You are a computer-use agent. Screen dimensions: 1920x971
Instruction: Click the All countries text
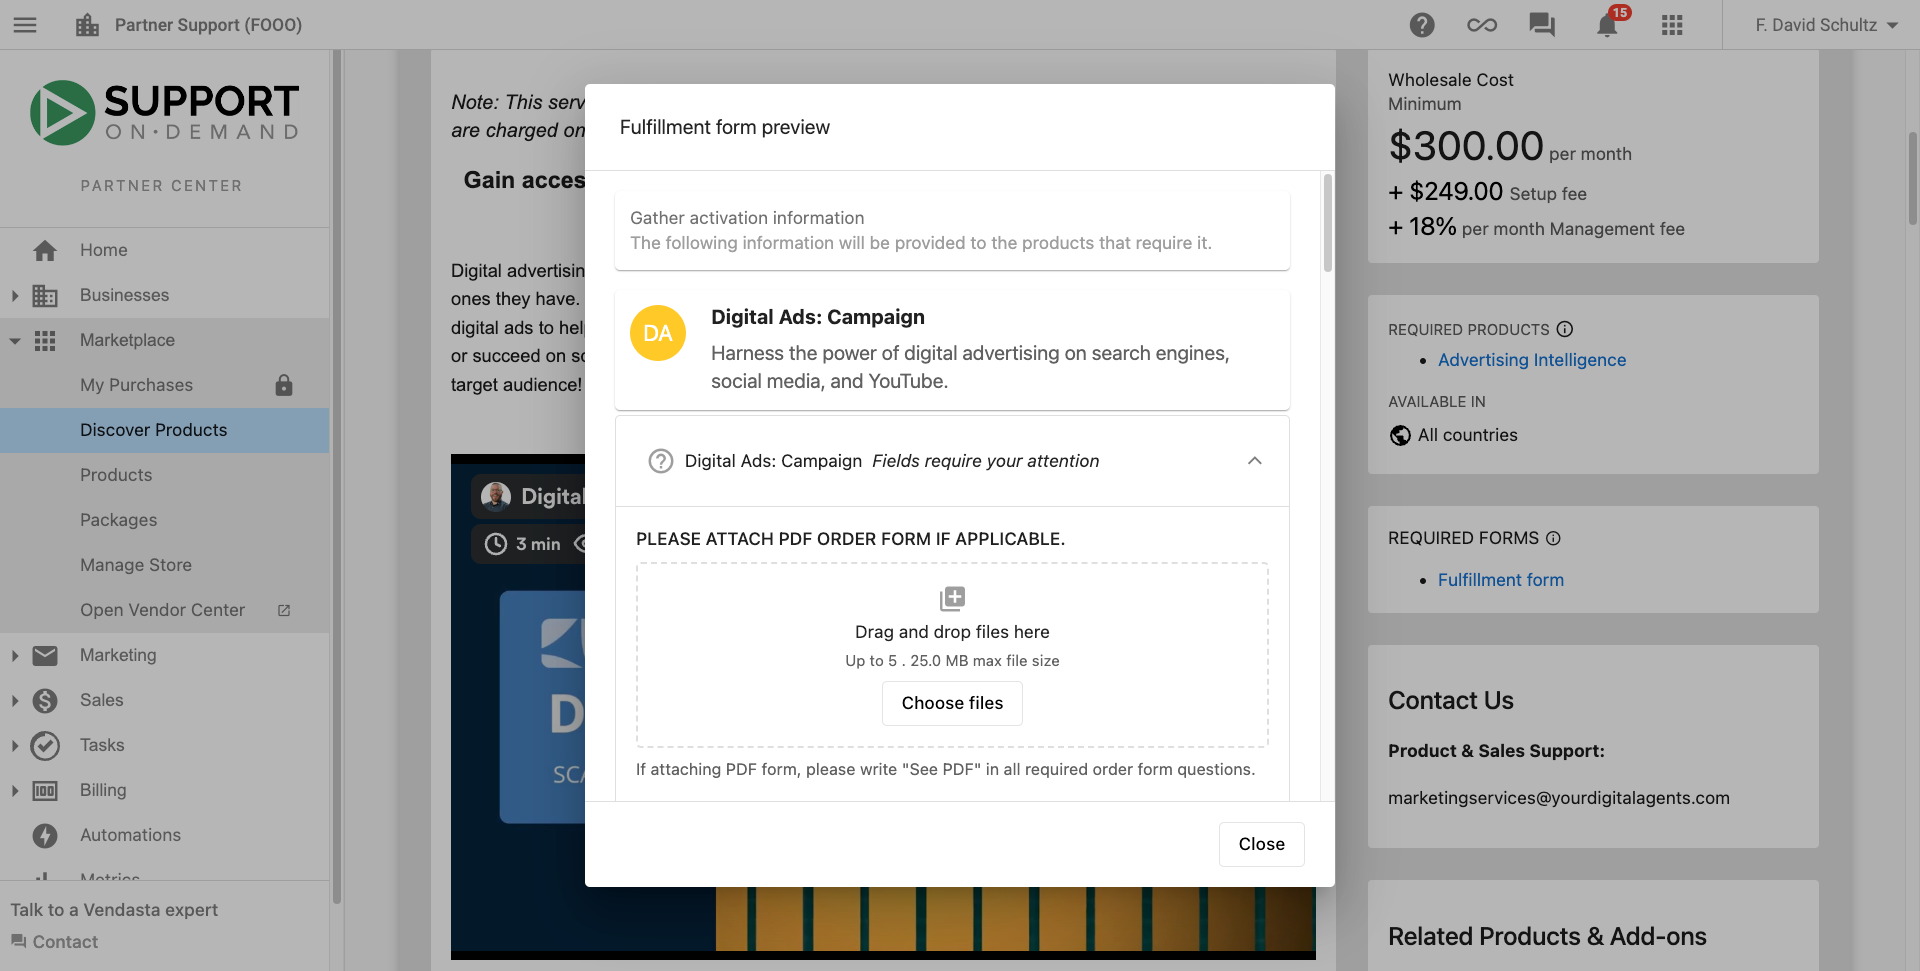tap(1468, 435)
